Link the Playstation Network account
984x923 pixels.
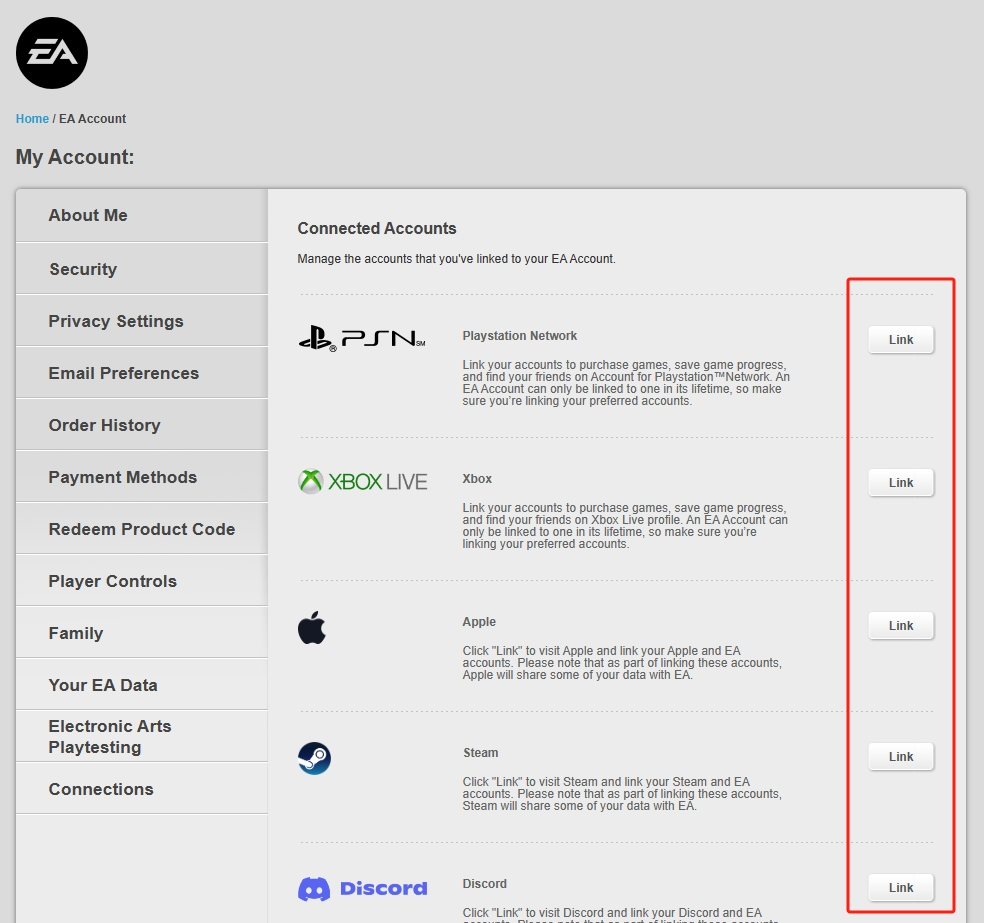901,339
